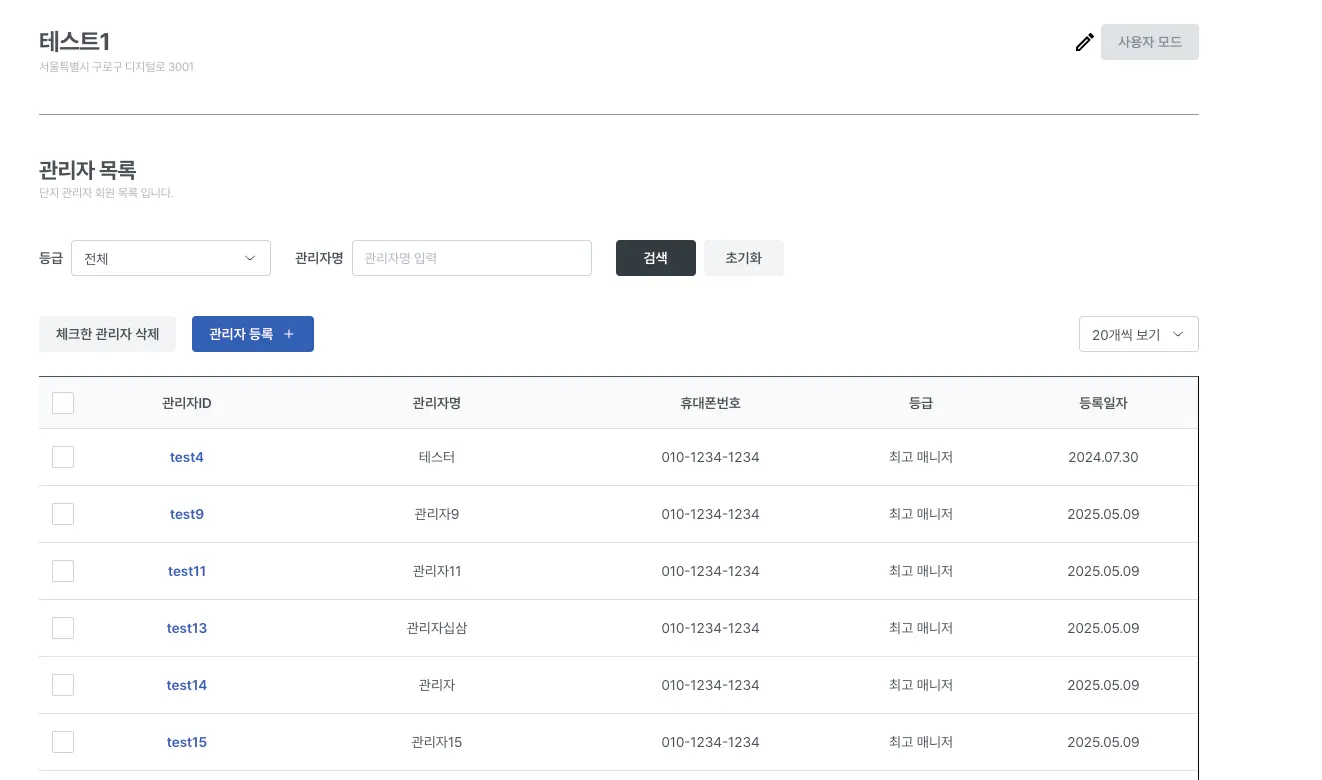Switch to 사용자 모드
Image resolution: width=1322 pixels, height=780 pixels.
click(x=1150, y=42)
